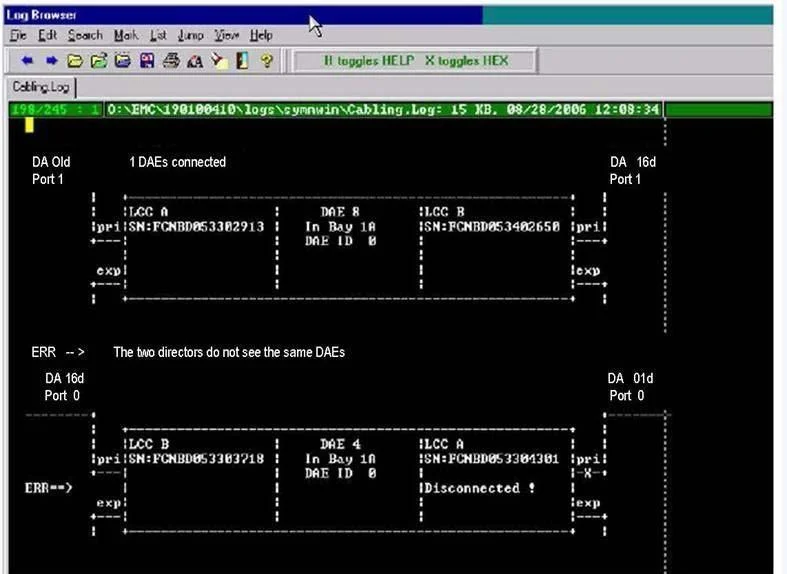Open the View menu
The width and height of the screenshot is (787, 574).
tap(226, 35)
